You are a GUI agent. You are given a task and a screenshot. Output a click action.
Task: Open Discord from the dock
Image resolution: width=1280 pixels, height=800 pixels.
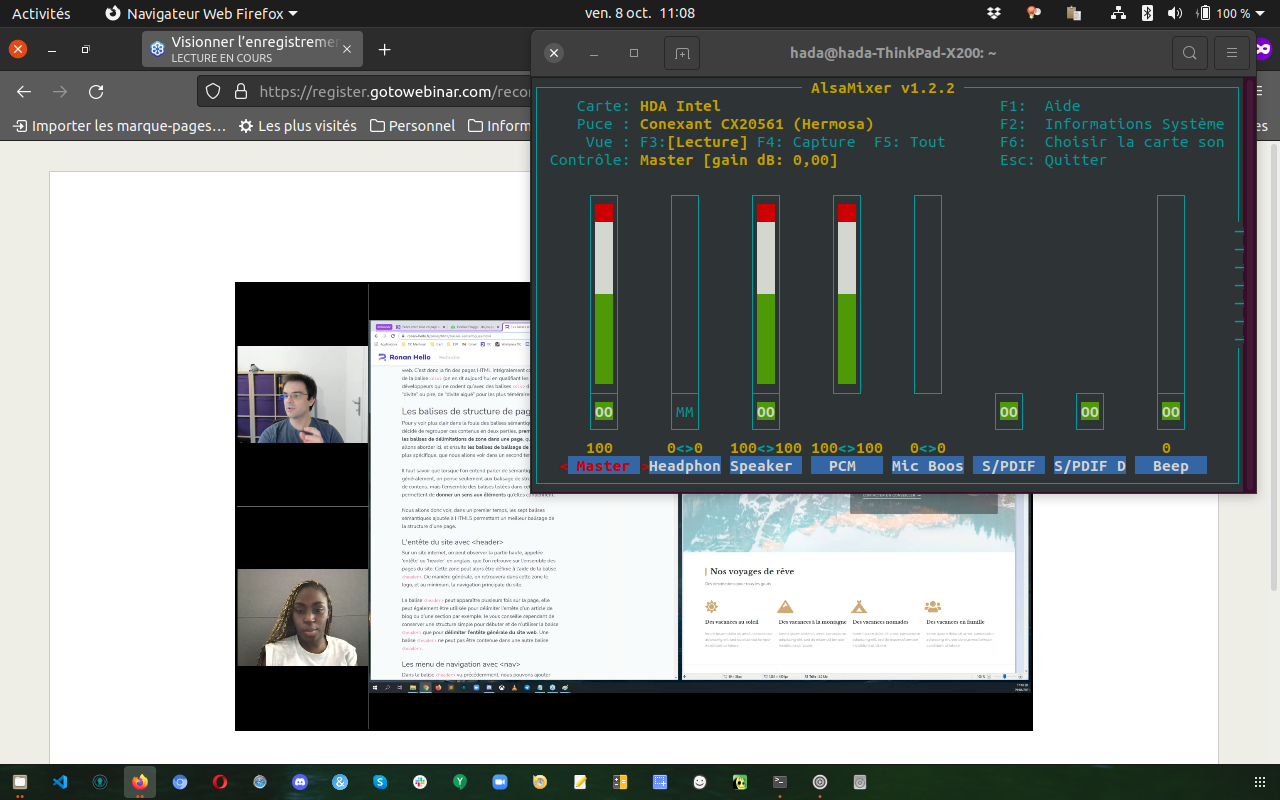[x=300, y=782]
